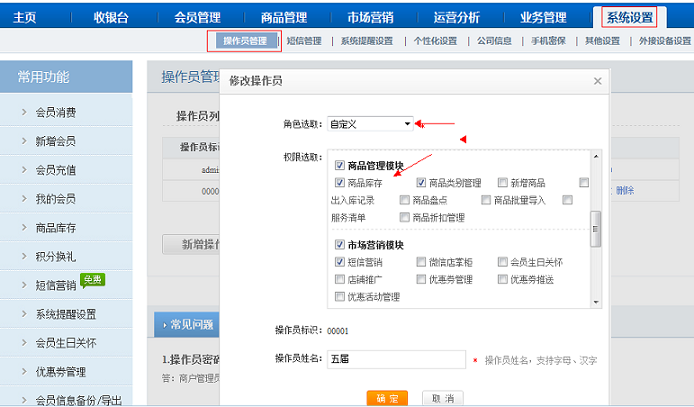This screenshot has width=694, height=407.
Task: Uncheck the 商品类别管理 permission
Action: [421, 183]
